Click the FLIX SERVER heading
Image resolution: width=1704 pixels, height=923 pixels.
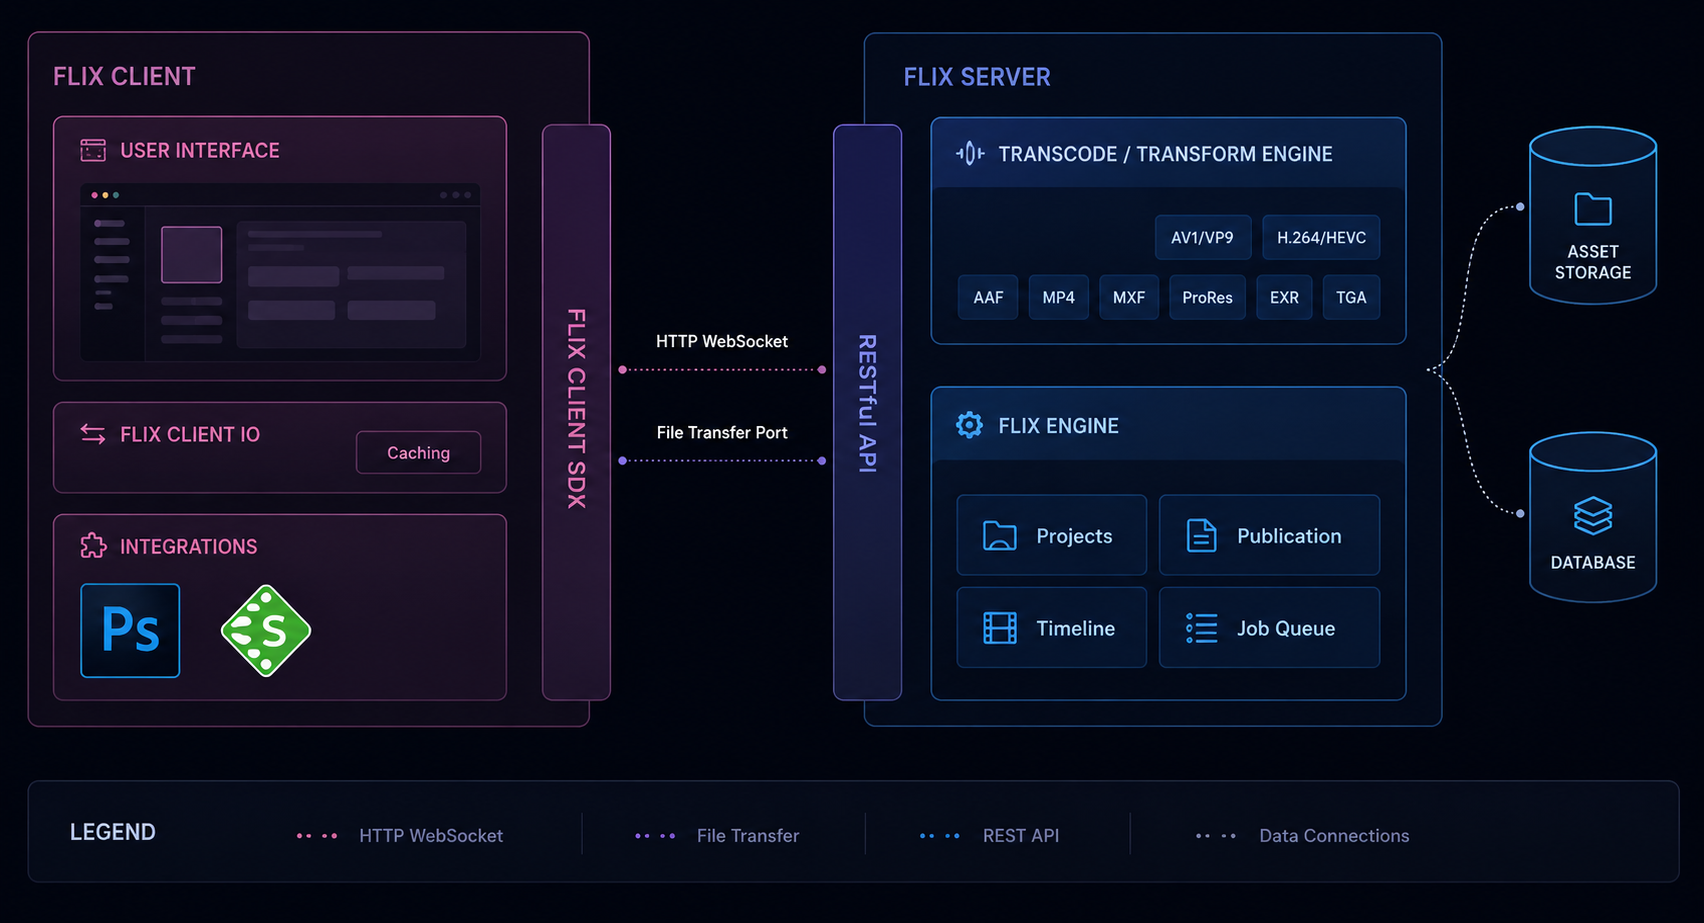point(977,77)
